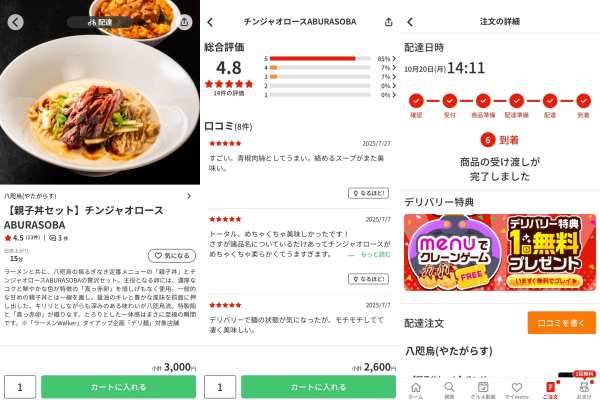Switch to the ご注文 tab
The image size is (600, 400).
[x=550, y=390]
